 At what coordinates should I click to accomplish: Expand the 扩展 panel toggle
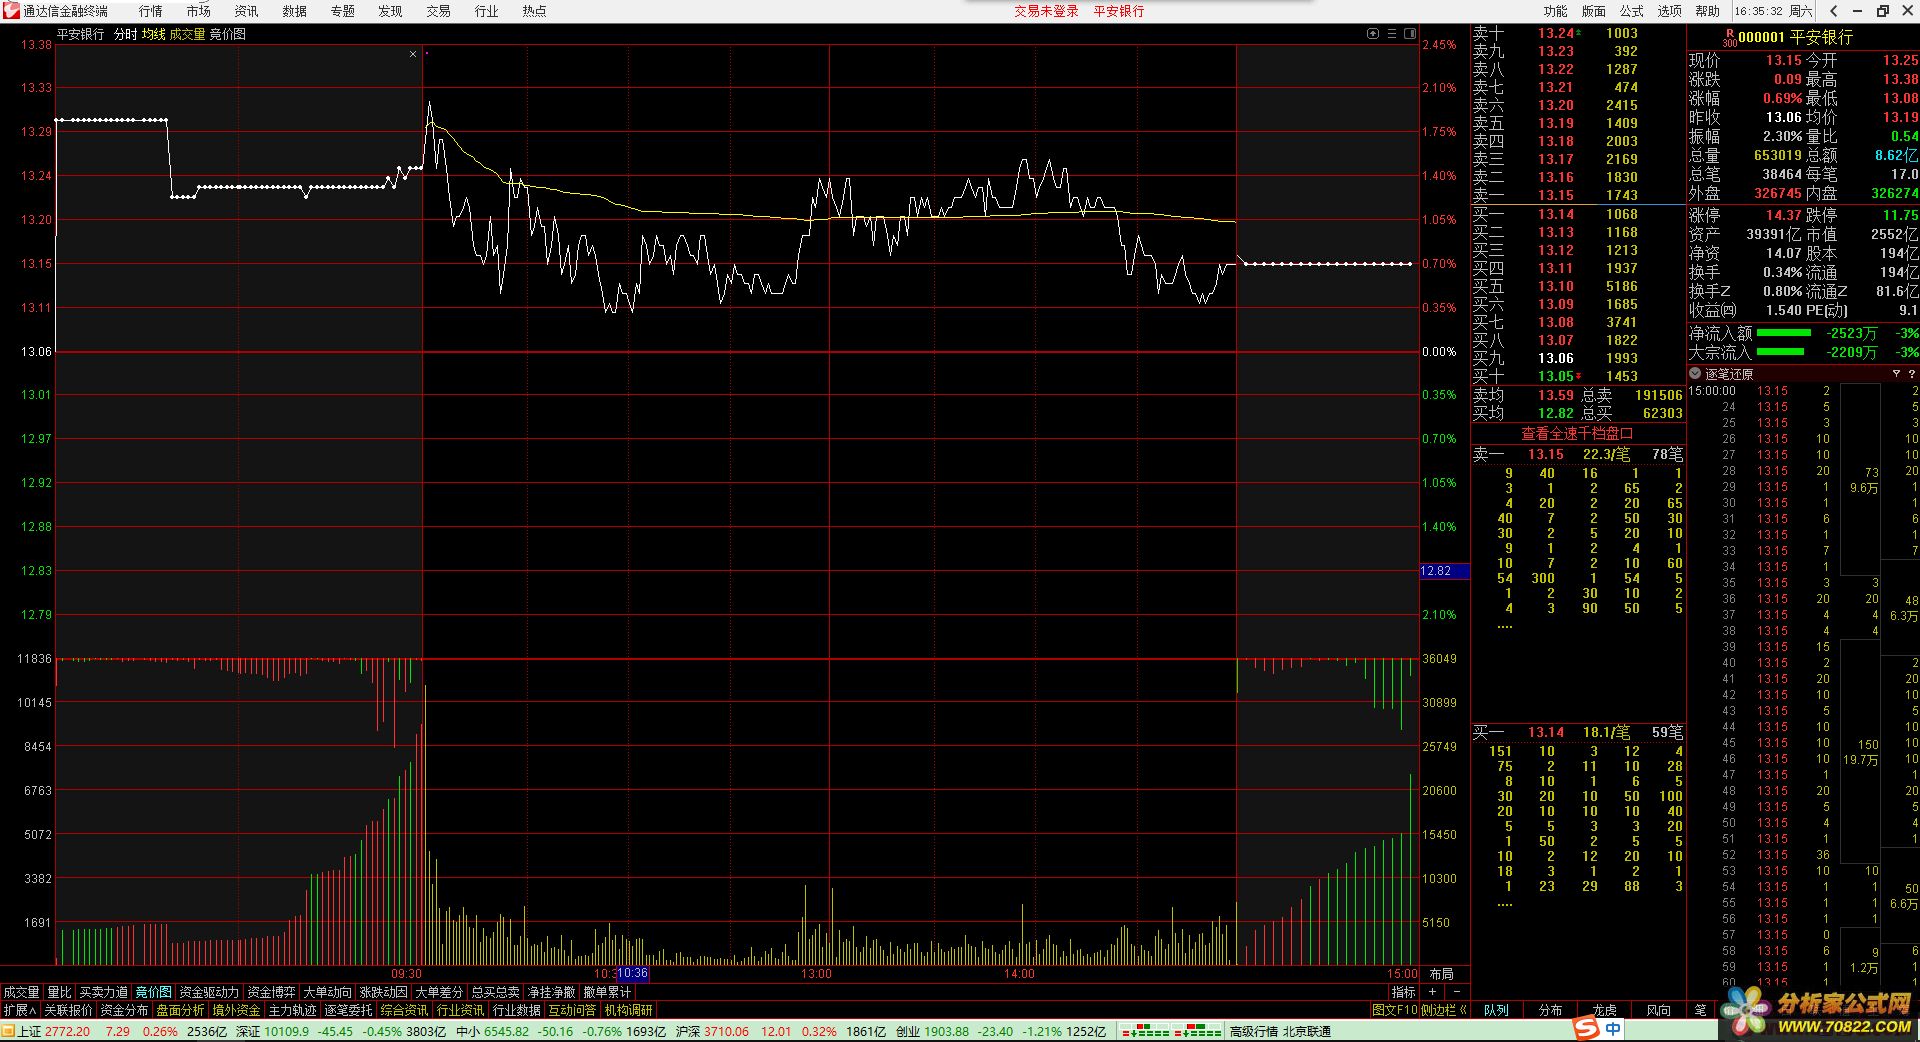(19, 1010)
